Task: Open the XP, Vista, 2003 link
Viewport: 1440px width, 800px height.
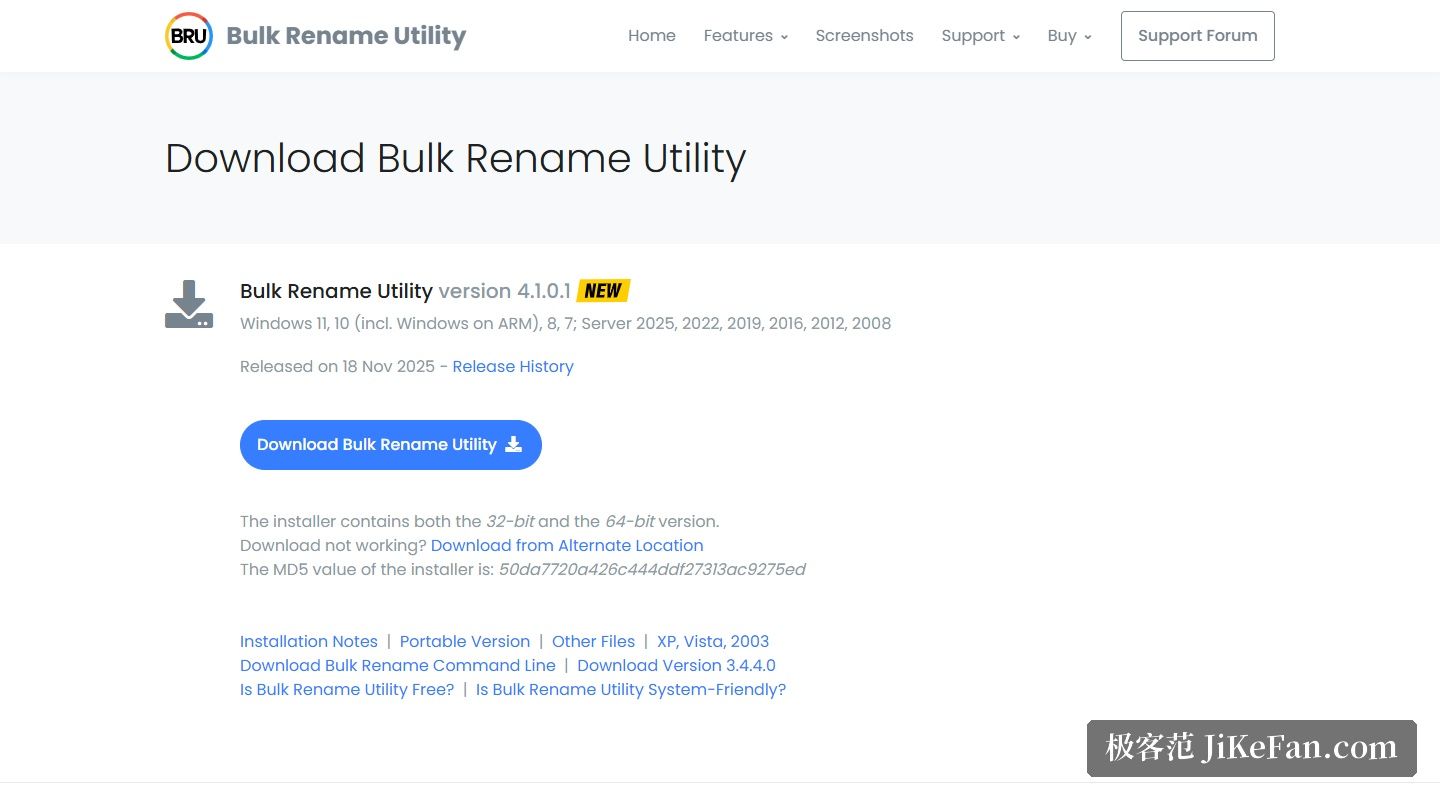Action: [713, 642]
